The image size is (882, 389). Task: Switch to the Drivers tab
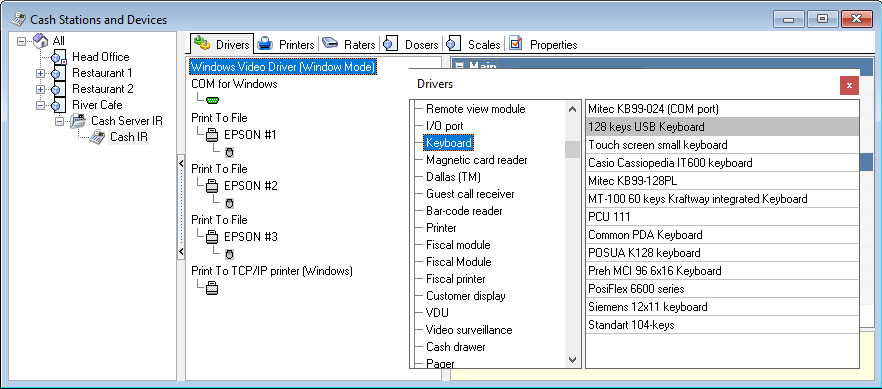point(222,44)
